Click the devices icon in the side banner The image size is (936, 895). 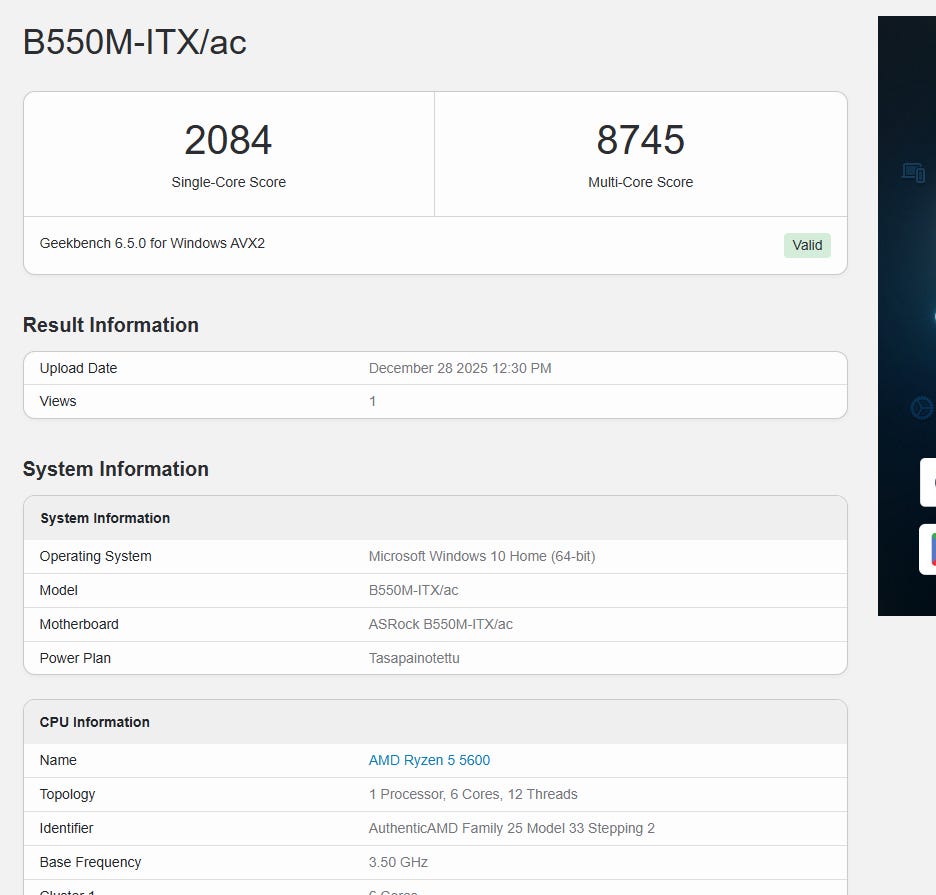click(913, 173)
